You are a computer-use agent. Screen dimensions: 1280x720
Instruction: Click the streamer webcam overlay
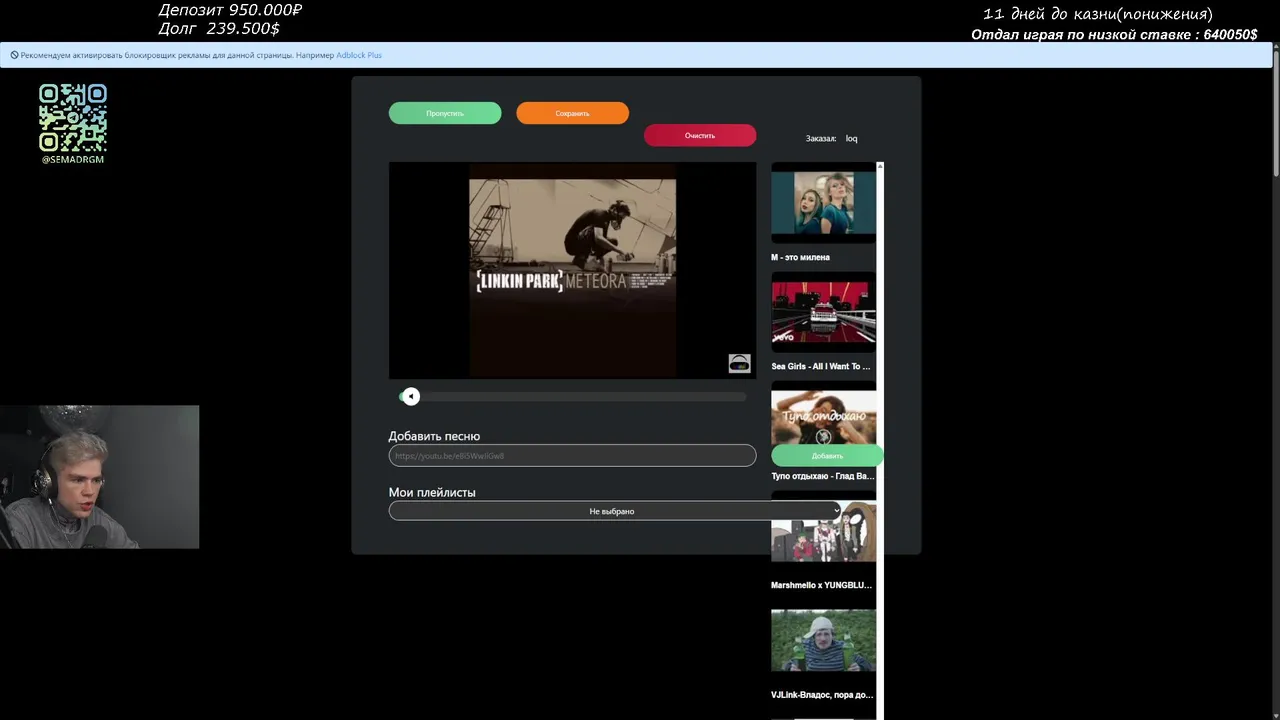point(99,477)
